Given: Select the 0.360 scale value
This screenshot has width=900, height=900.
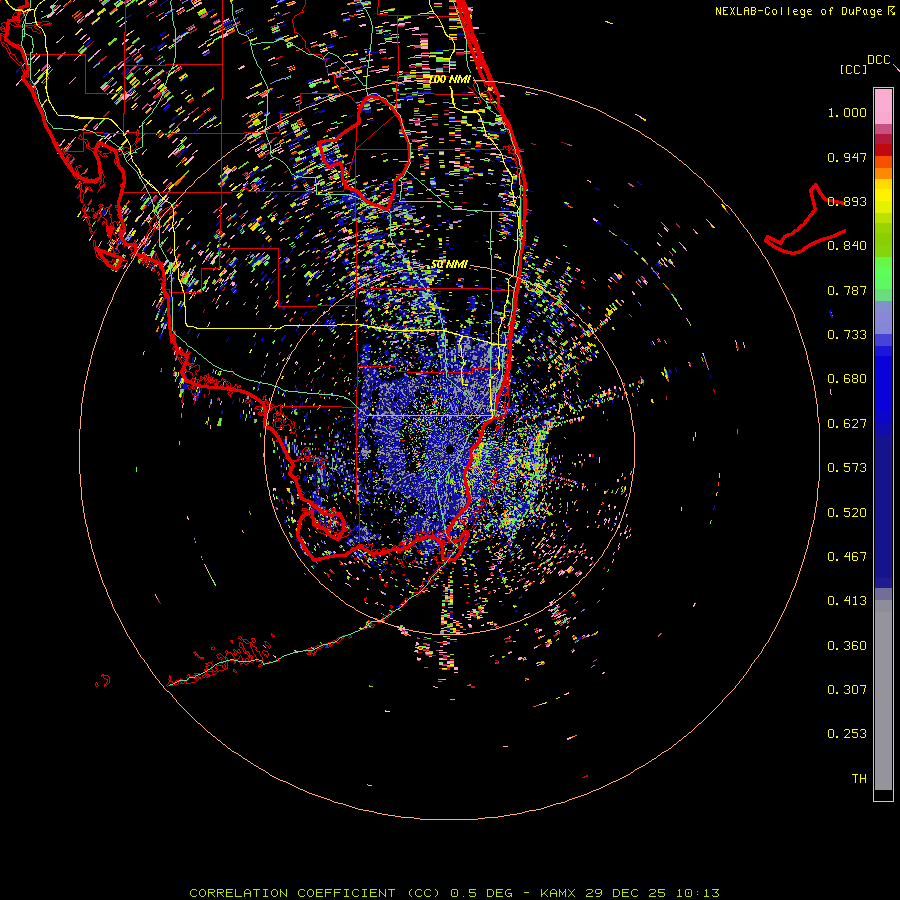Looking at the screenshot, I should coord(847,646).
